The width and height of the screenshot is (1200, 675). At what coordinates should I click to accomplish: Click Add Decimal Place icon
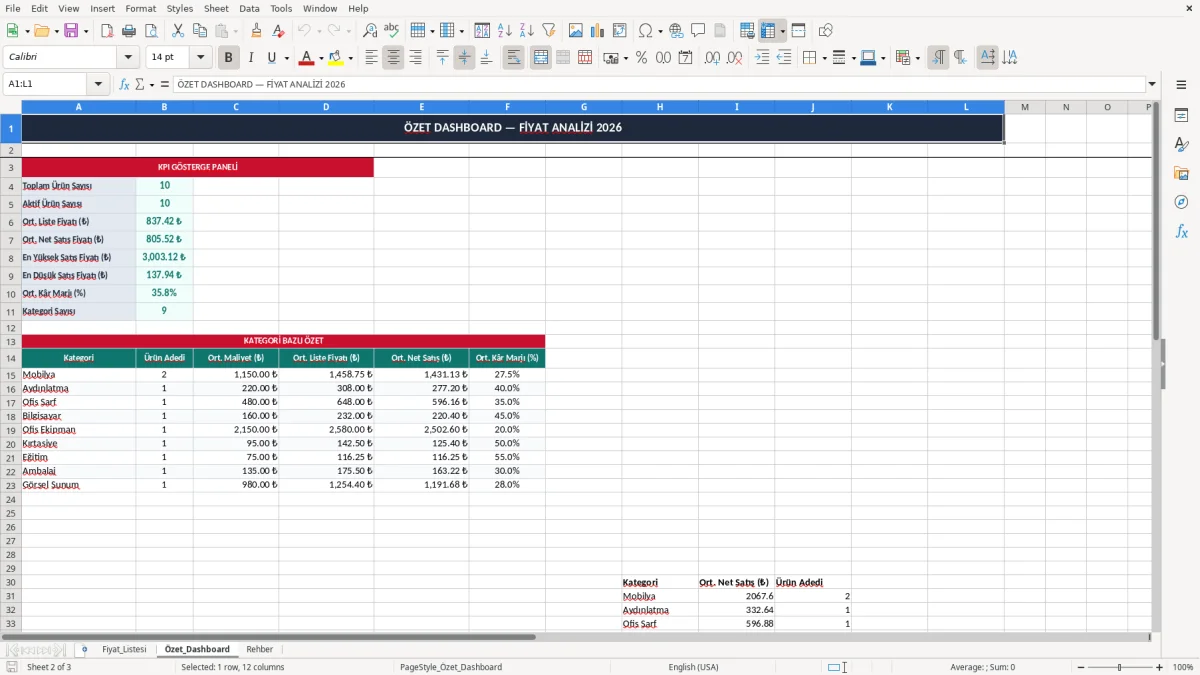[712, 58]
